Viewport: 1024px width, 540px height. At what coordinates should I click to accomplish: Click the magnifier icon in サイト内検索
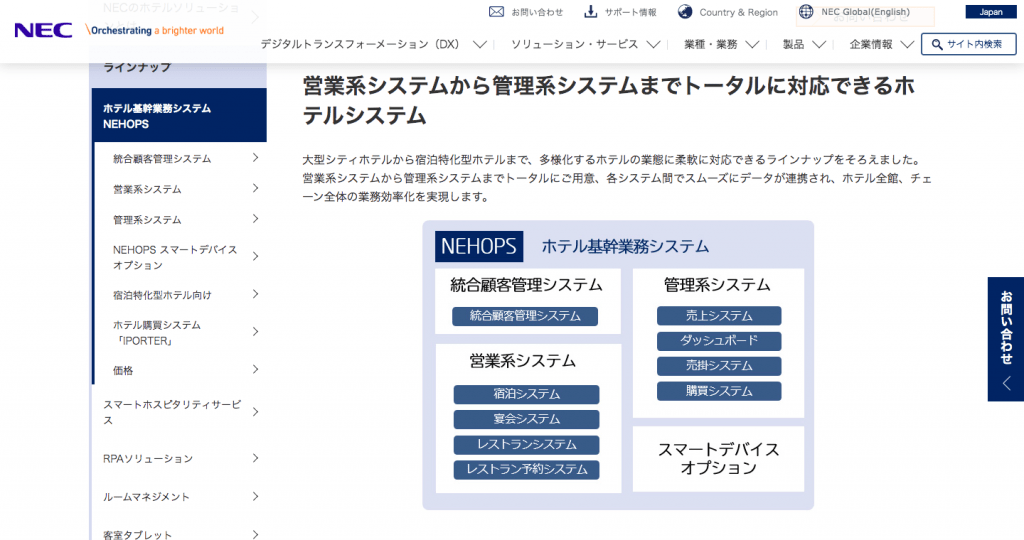[x=937, y=44]
